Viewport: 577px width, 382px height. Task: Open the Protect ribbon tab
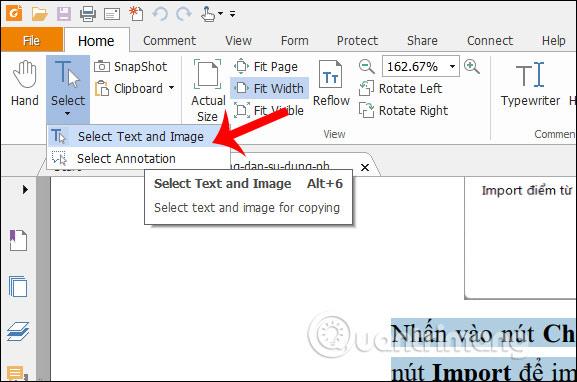tap(357, 40)
